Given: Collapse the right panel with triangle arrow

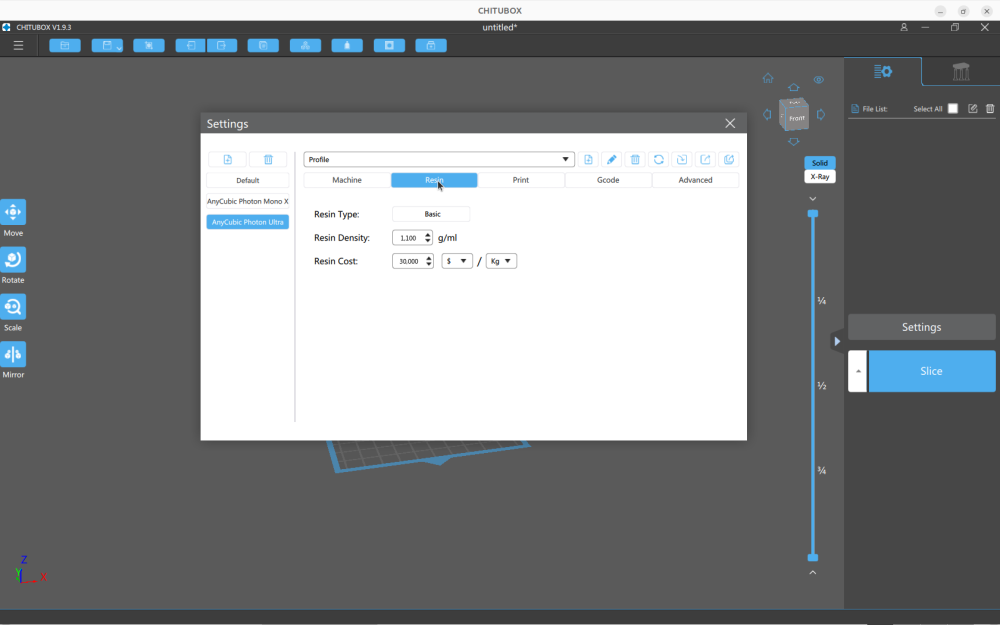Looking at the screenshot, I should [837, 341].
